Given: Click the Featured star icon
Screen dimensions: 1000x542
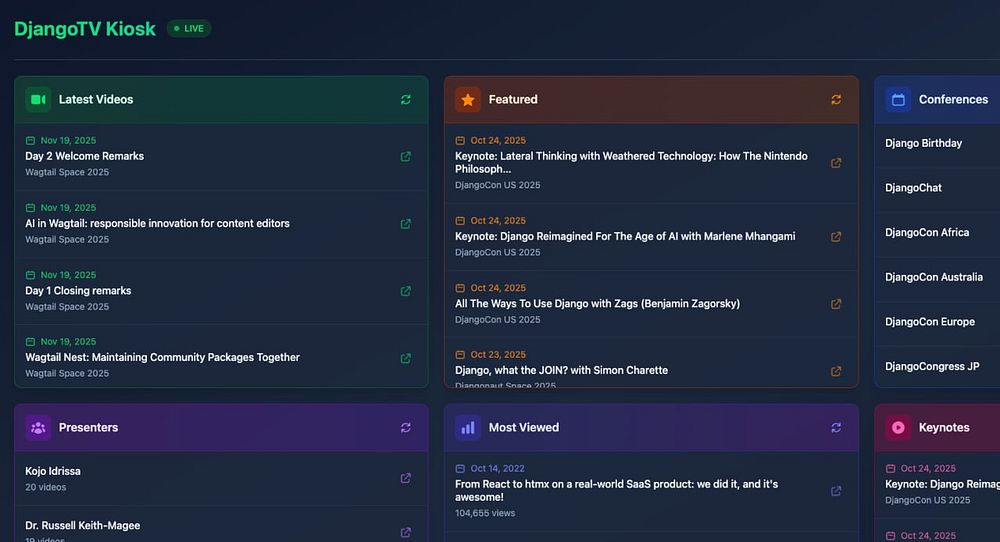Looking at the screenshot, I should click(468, 100).
